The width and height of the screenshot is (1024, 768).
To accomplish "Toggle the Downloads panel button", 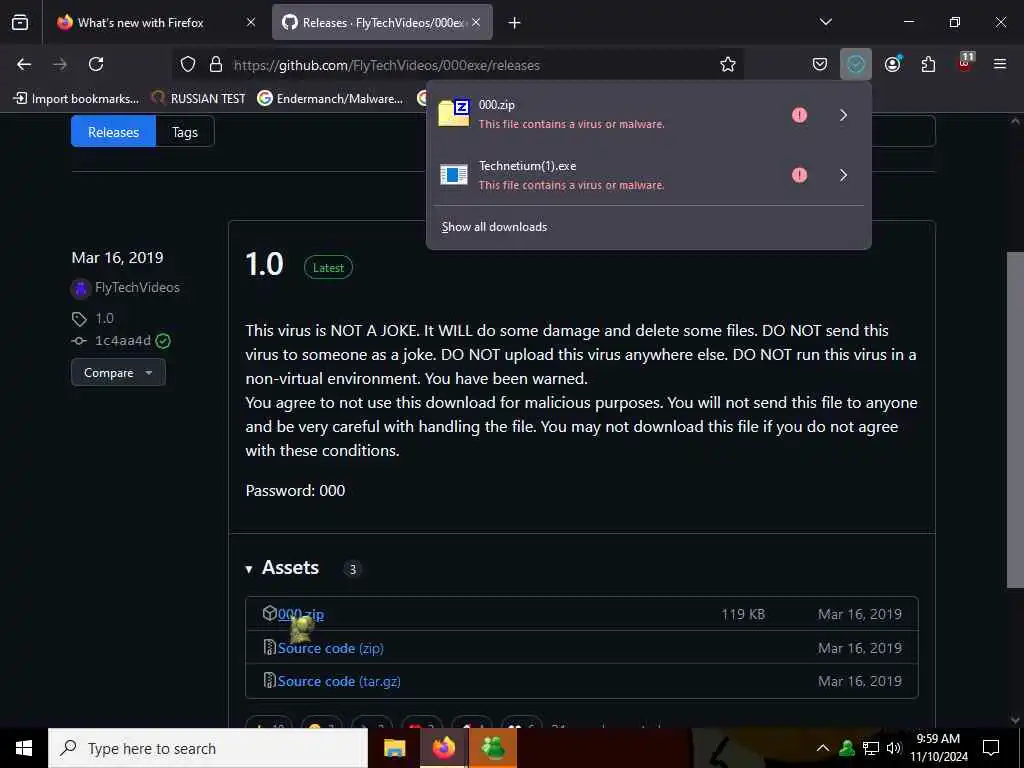I will [856, 64].
